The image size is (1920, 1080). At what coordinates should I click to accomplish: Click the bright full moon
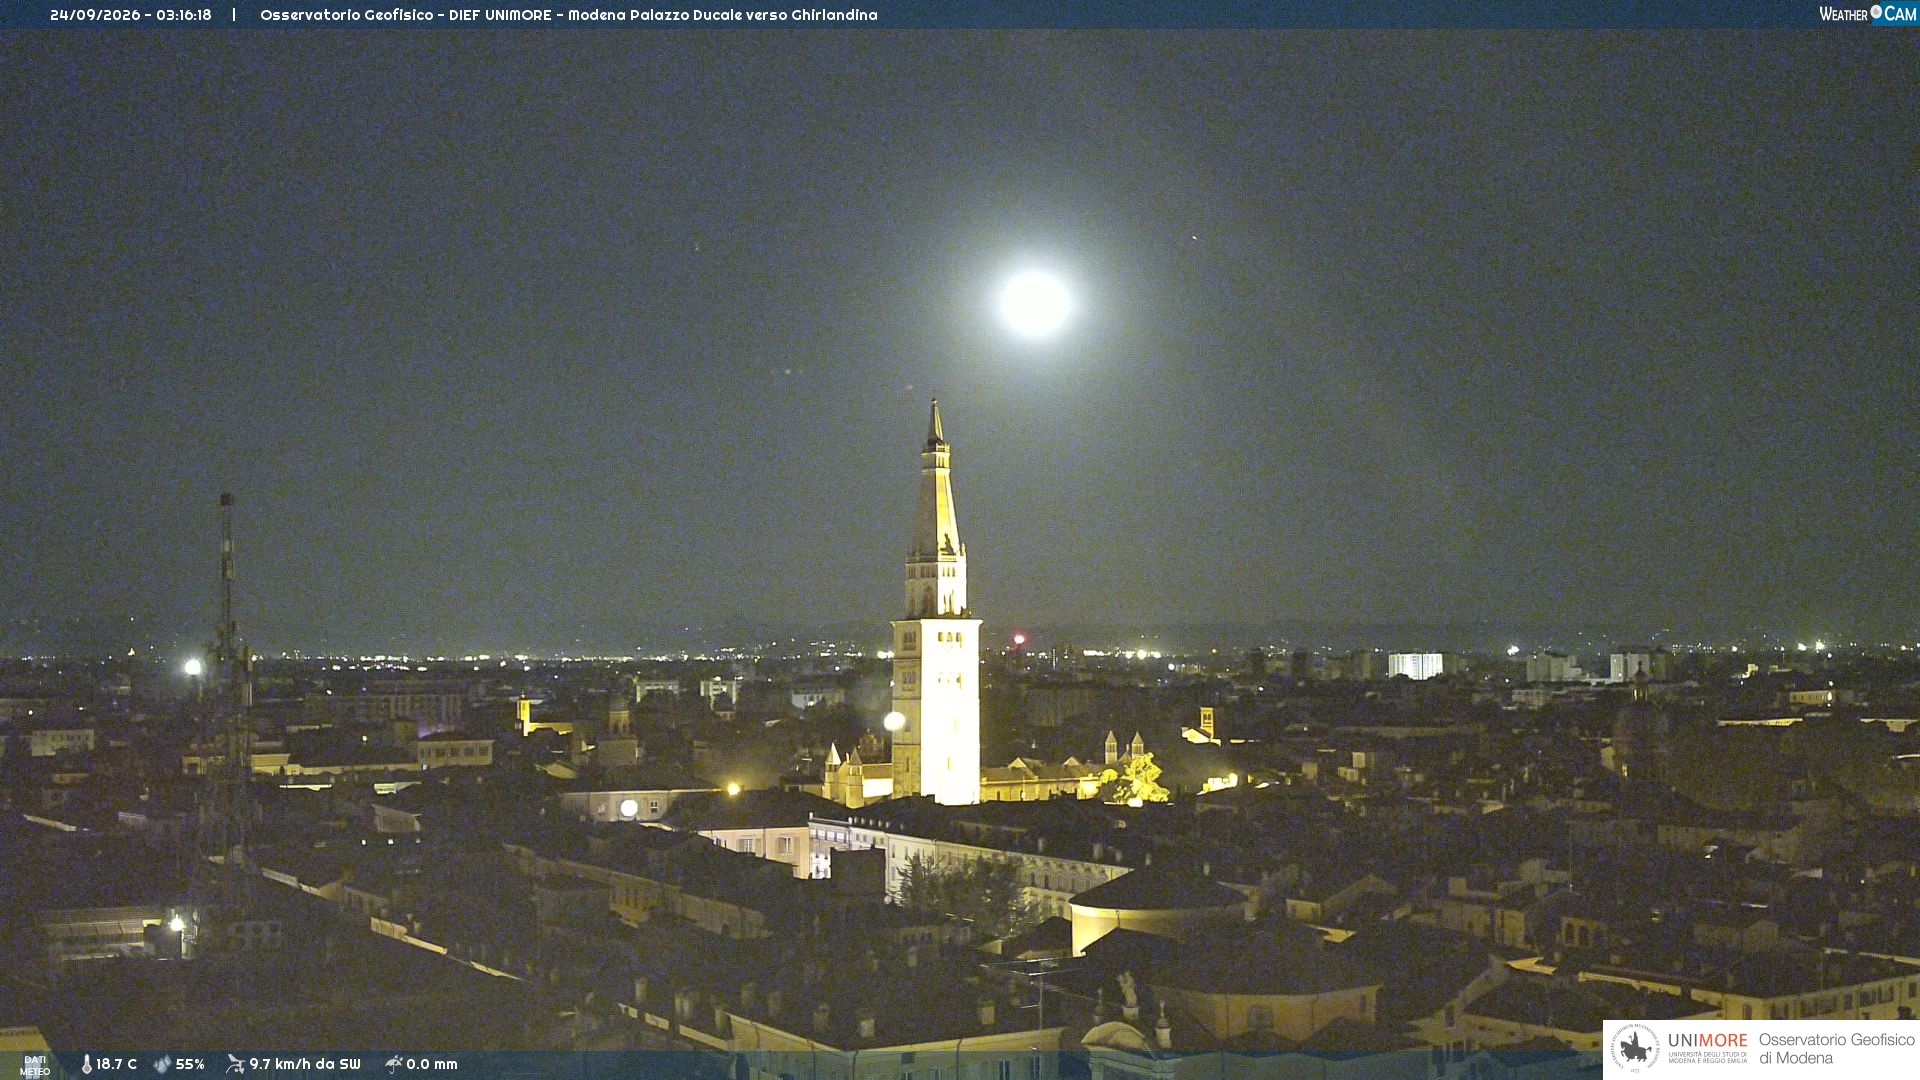[x=1035, y=303]
